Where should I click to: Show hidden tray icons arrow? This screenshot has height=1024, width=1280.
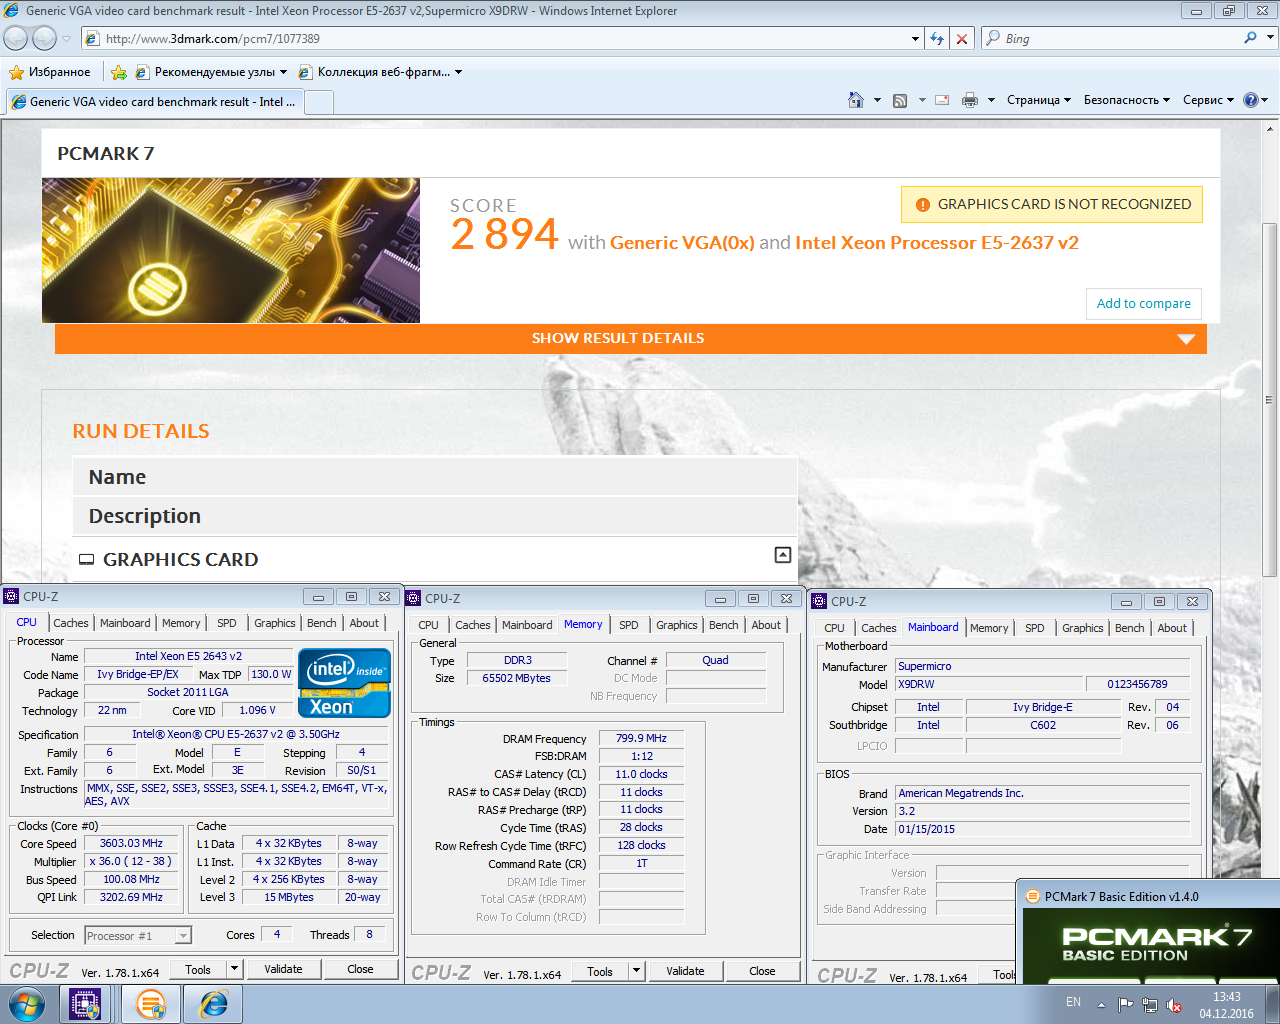pos(1101,1005)
